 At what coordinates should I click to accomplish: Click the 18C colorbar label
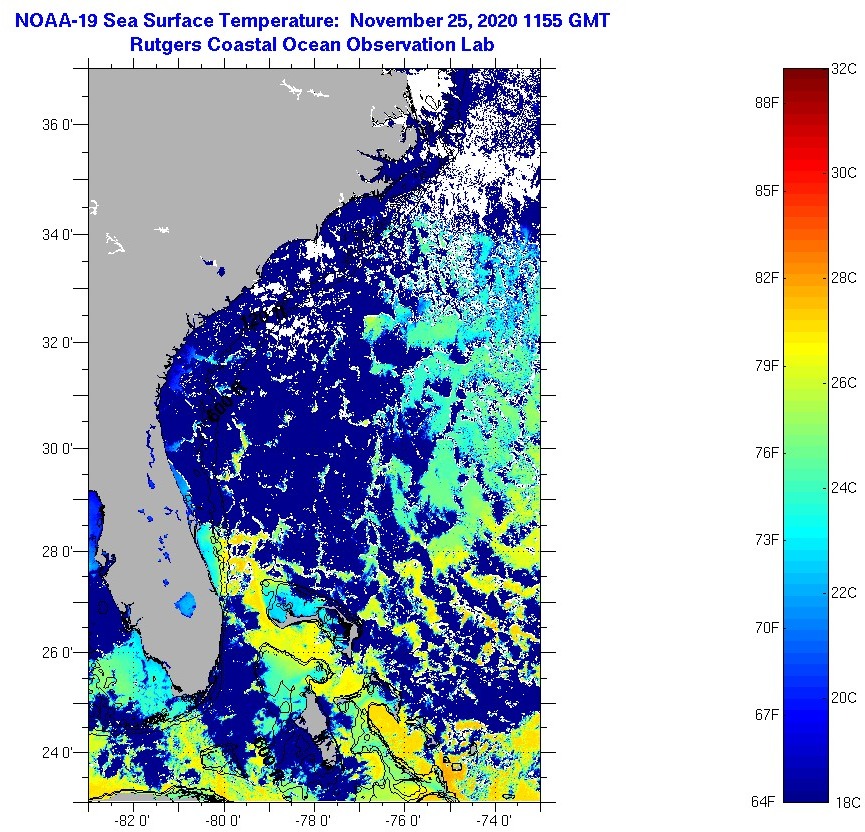point(847,803)
